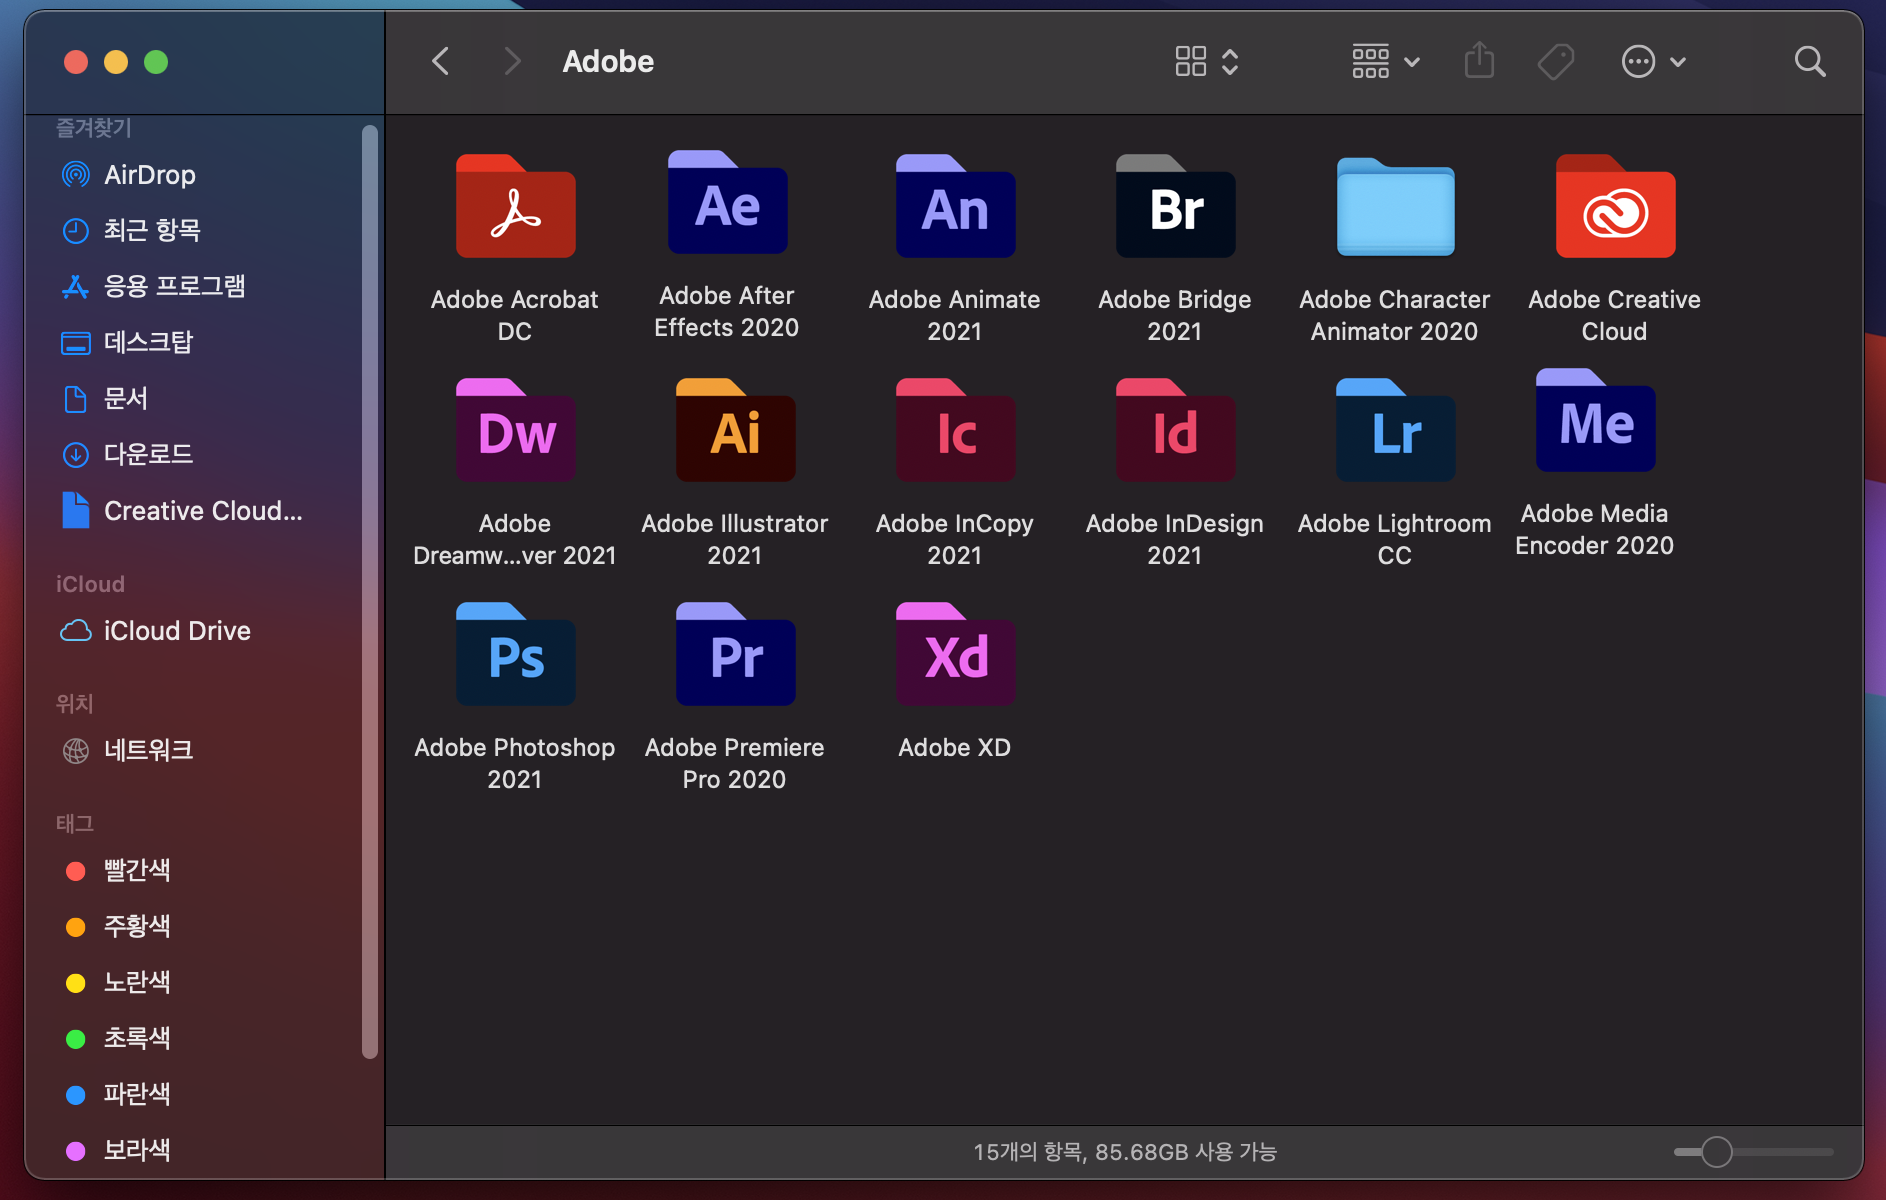Click the sidebar vertical scrollbar
The width and height of the screenshot is (1886, 1200).
tap(370, 590)
